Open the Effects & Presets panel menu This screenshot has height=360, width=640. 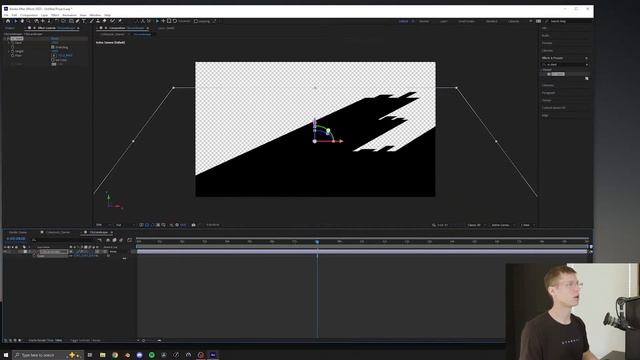[587, 58]
